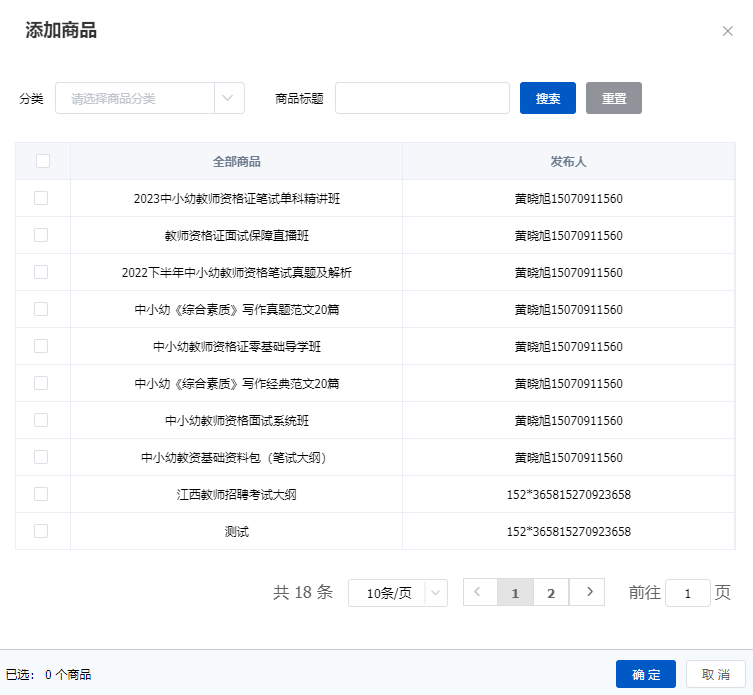The height and width of the screenshot is (695, 753).
Task: Select checkbox for 中小幼教师资格证零基础导学班
Action: click(x=41, y=346)
